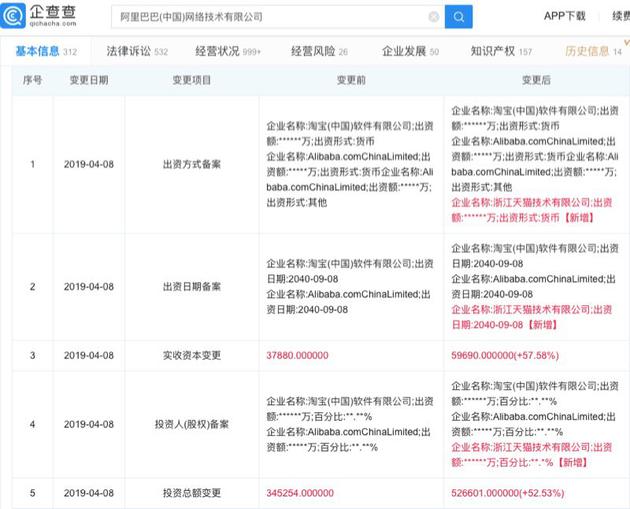The image size is (630, 509).
Task: Open the 续费 link in the header
Action: point(621,16)
